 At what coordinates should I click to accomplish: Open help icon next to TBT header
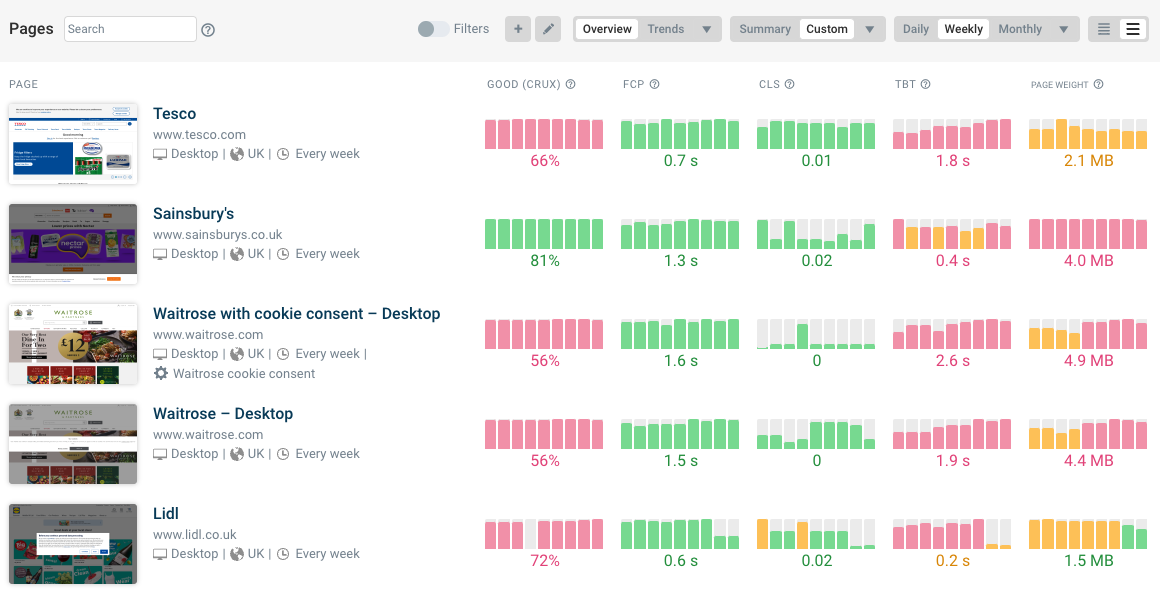[925, 84]
